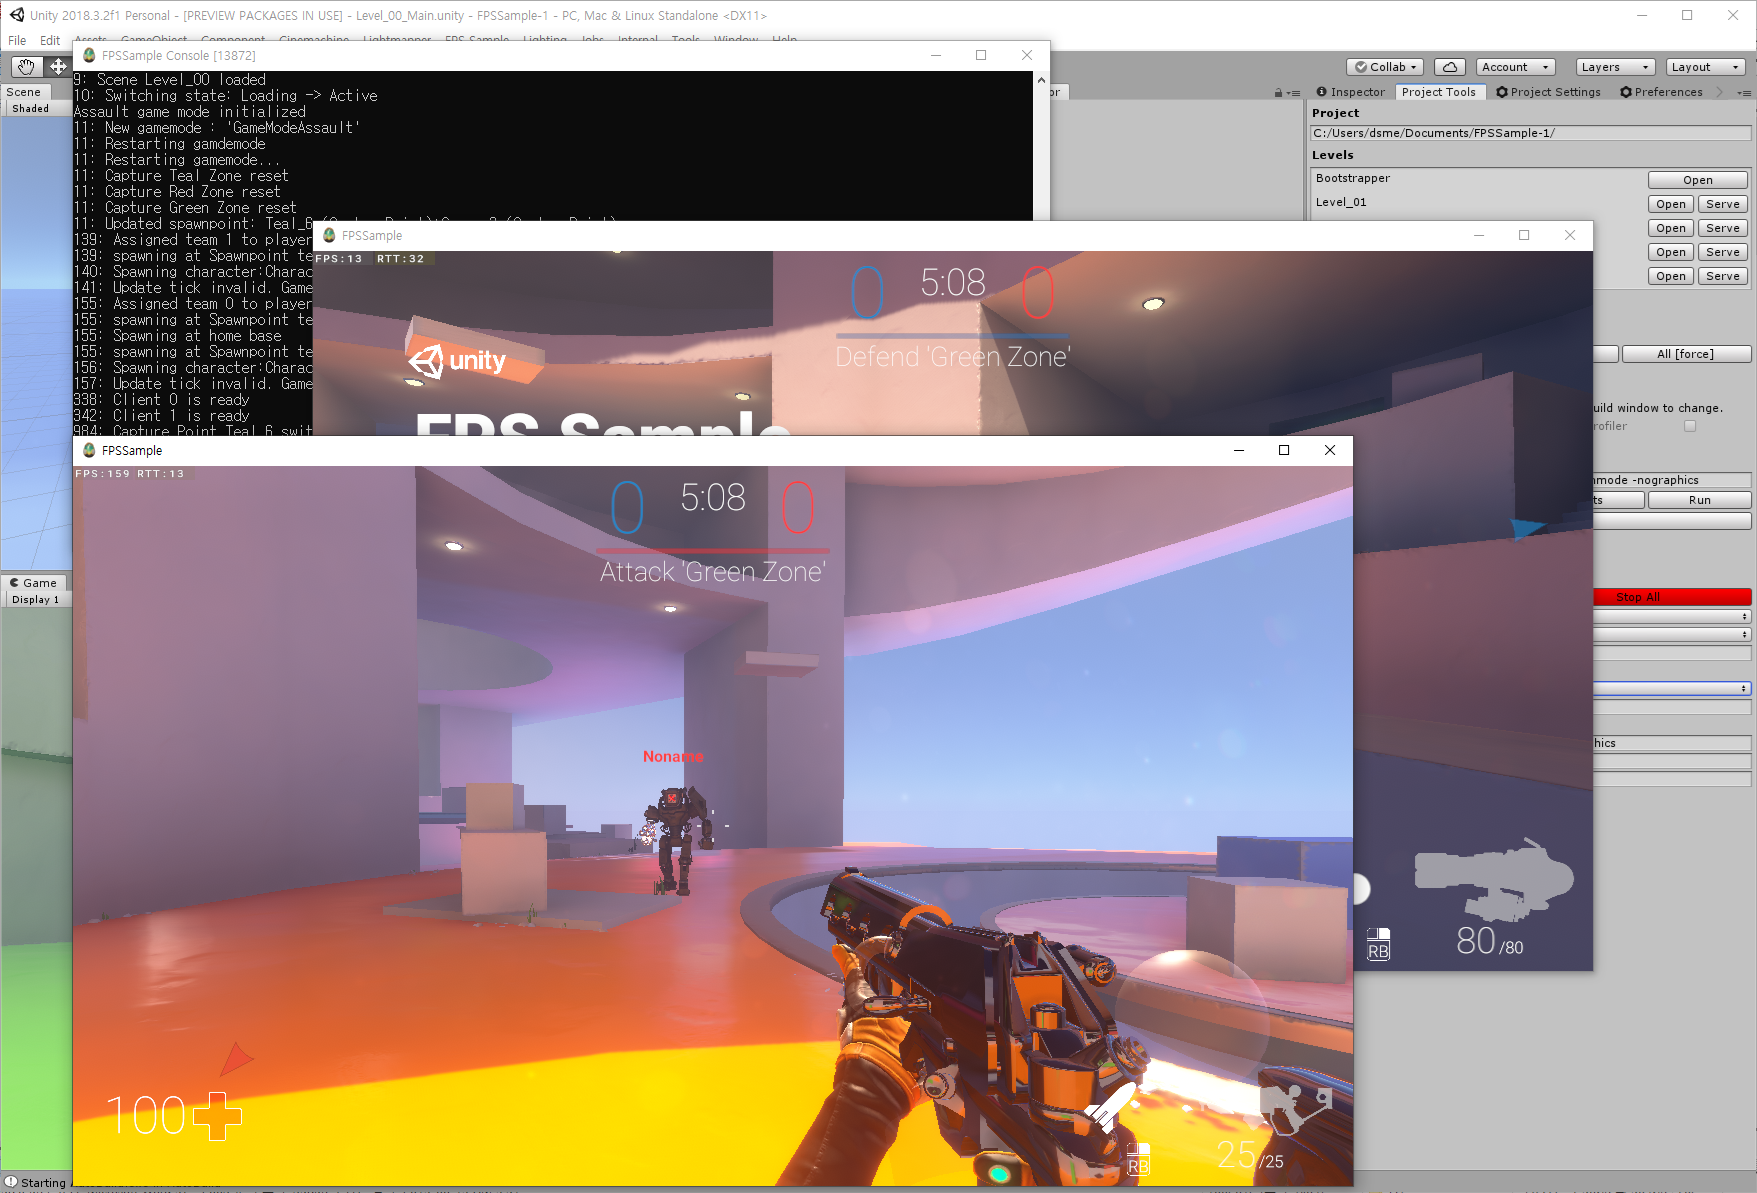Click the health cross icon in game HUD
Image resolution: width=1757 pixels, height=1193 pixels.
(x=217, y=1116)
